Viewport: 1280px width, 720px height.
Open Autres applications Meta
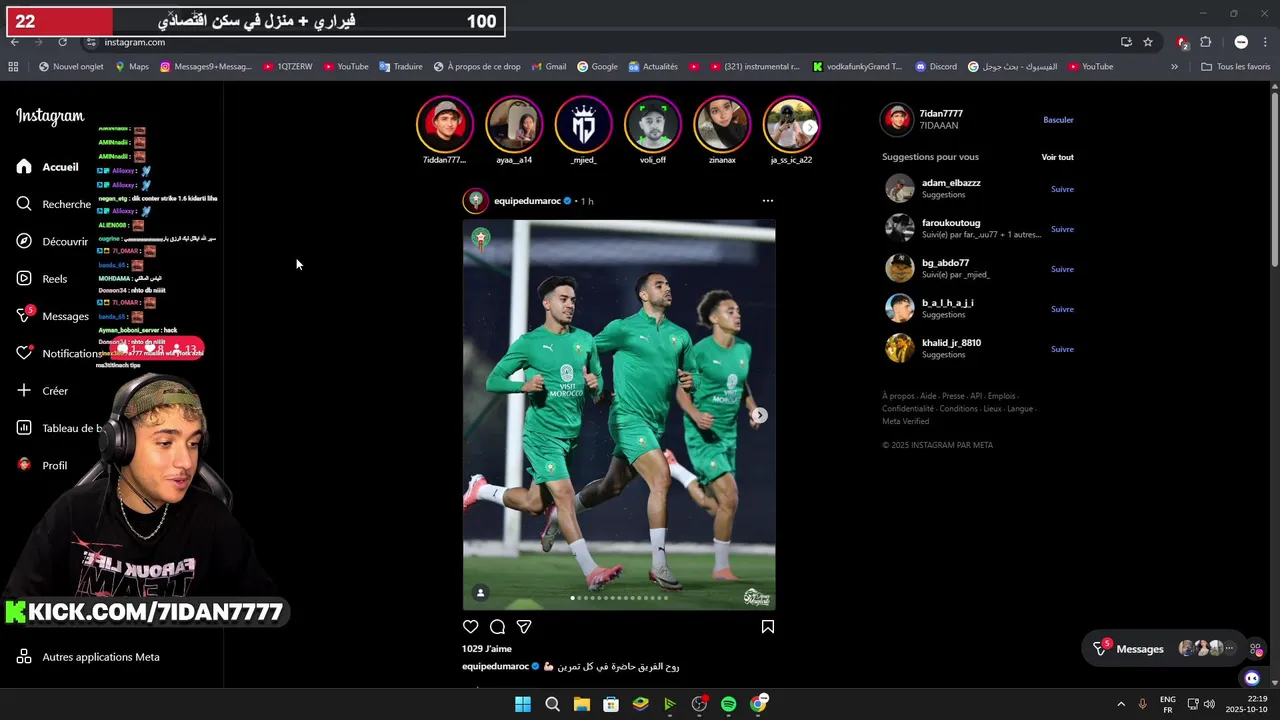tap(88, 657)
